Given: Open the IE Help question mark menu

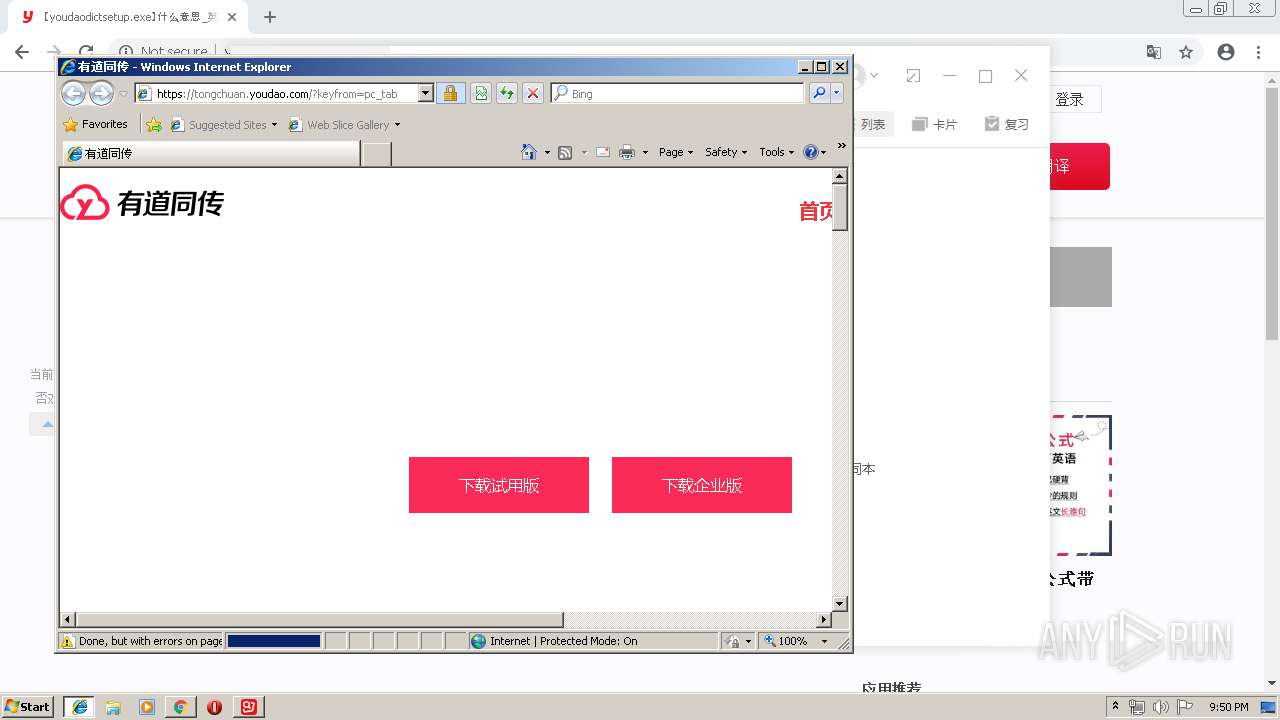Looking at the screenshot, I should 815,152.
